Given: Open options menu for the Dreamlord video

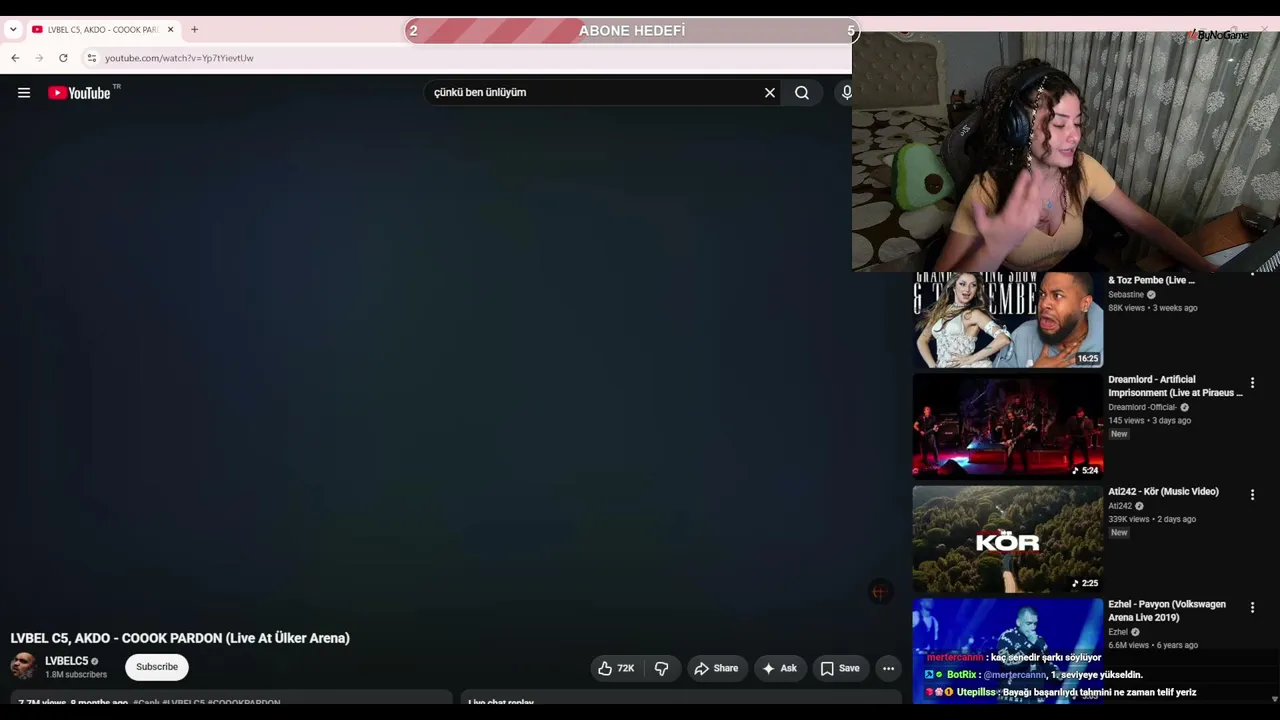Looking at the screenshot, I should [1252, 383].
